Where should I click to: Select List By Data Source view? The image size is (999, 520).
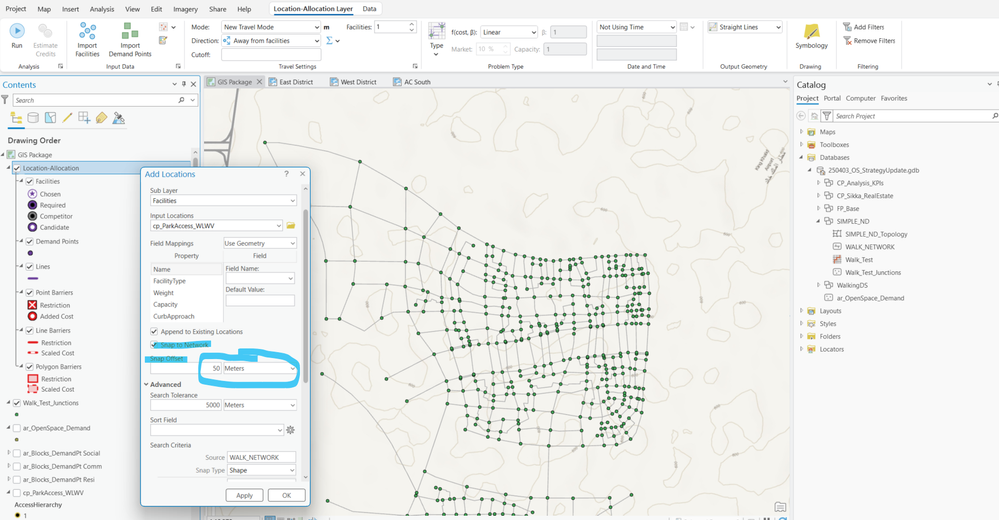click(33, 118)
